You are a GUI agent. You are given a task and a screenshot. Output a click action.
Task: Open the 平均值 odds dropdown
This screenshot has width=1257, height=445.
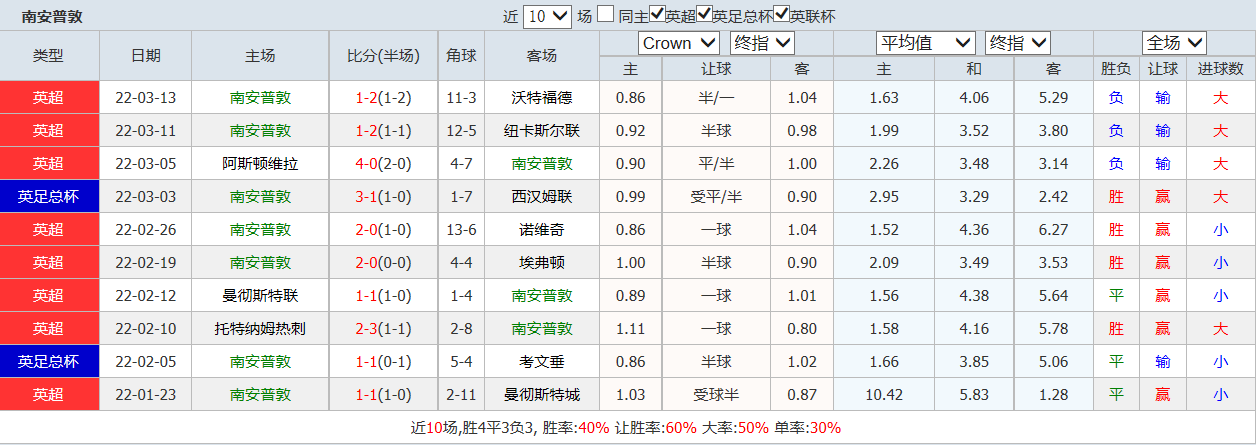click(924, 43)
